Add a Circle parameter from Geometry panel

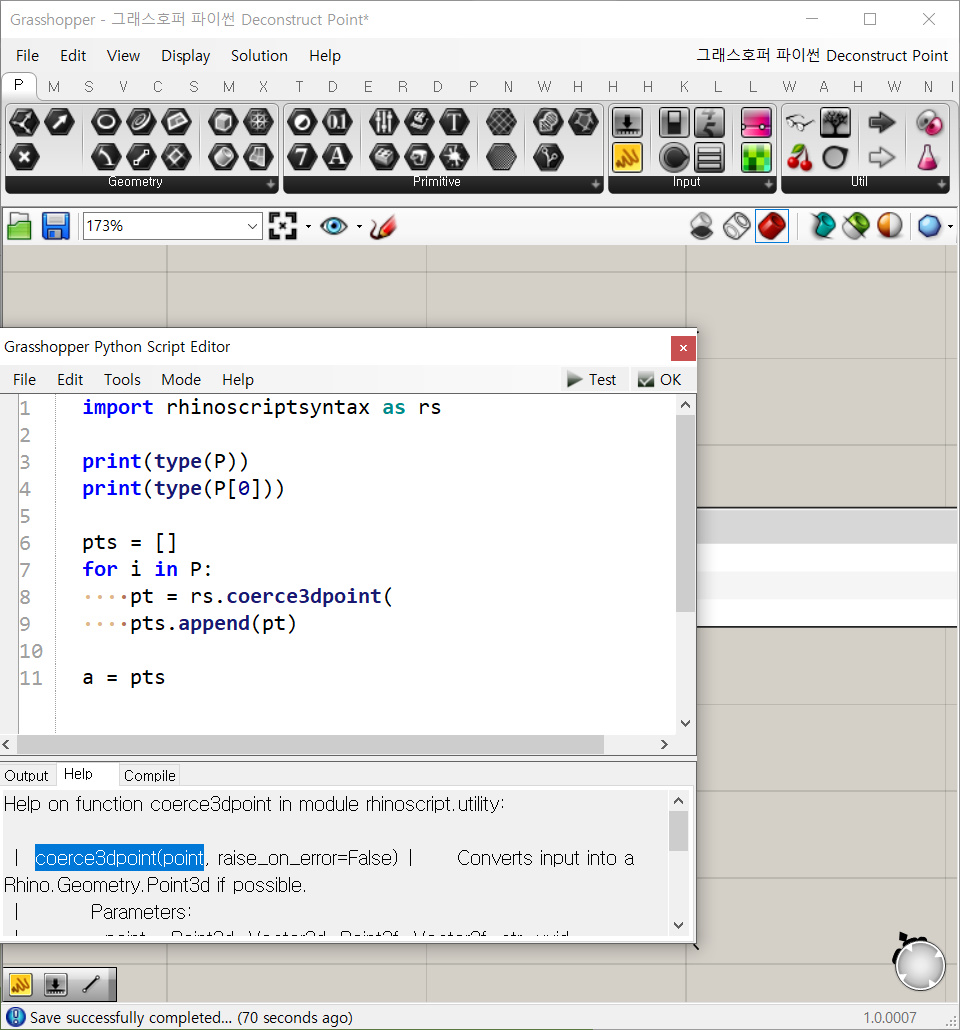click(x=106, y=122)
